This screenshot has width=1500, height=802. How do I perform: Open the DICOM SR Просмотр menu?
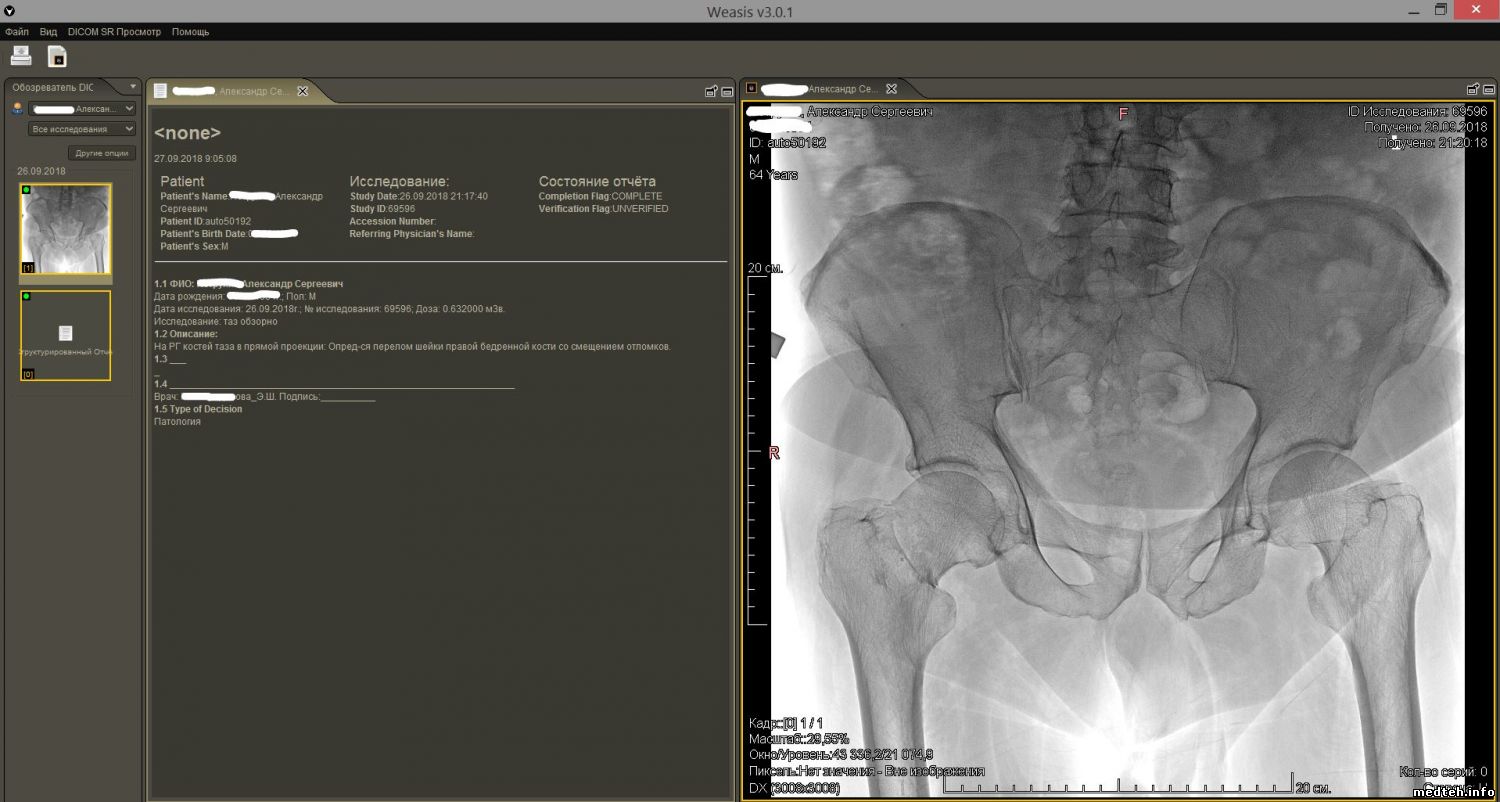pyautogui.click(x=114, y=32)
